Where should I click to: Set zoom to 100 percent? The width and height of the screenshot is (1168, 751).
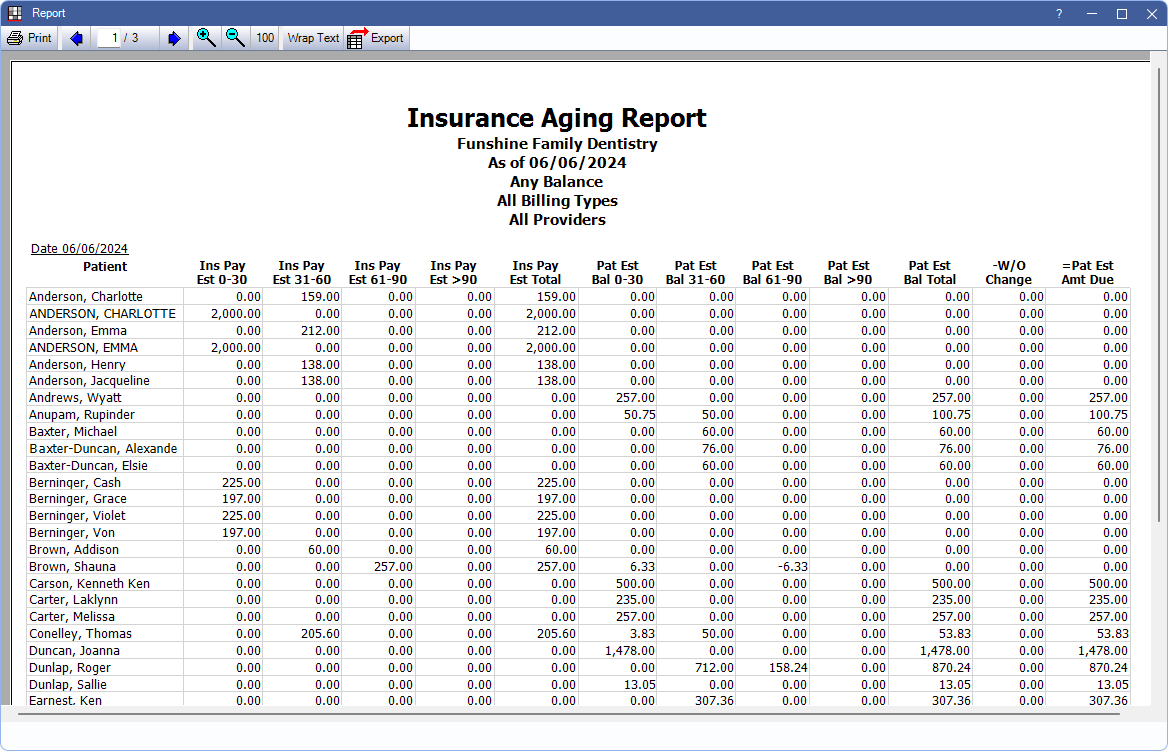pos(265,38)
